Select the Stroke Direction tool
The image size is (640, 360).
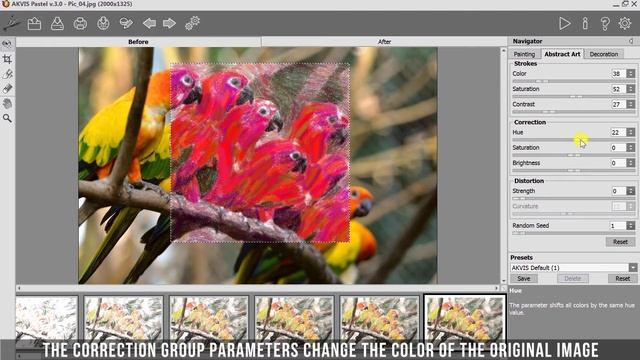tap(7, 74)
